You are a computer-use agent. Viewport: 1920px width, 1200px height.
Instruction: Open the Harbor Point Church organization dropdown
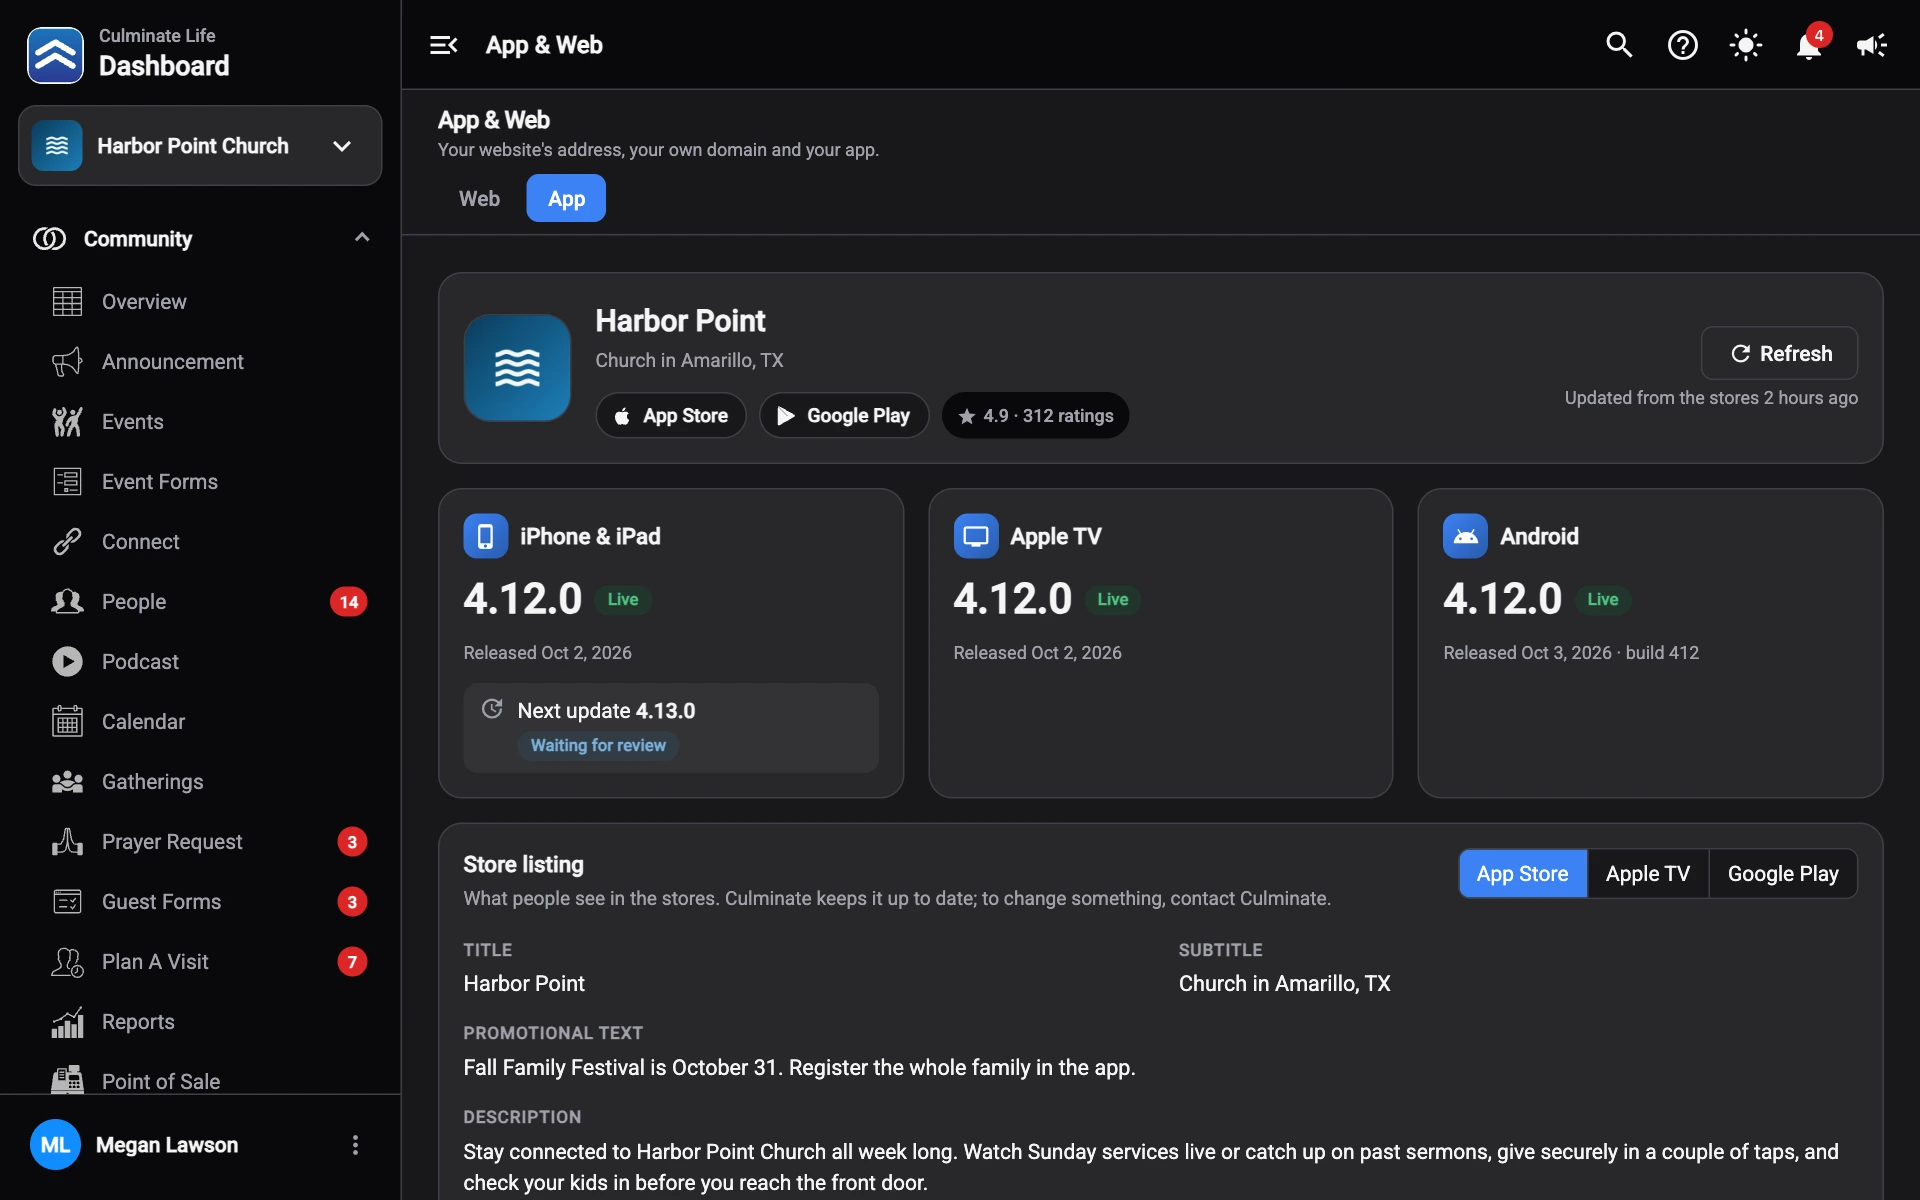[x=200, y=146]
